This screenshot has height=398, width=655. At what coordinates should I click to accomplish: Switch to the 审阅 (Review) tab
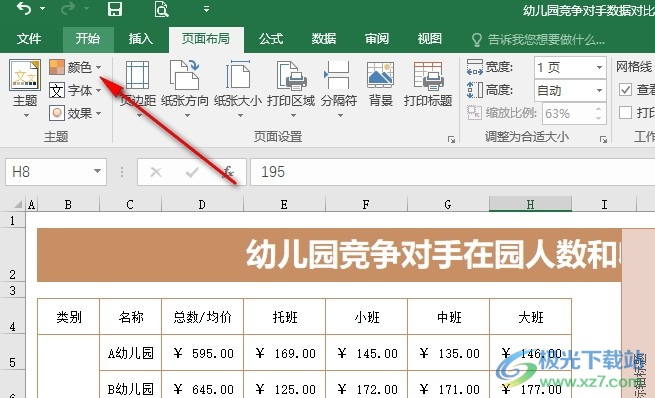tap(377, 39)
